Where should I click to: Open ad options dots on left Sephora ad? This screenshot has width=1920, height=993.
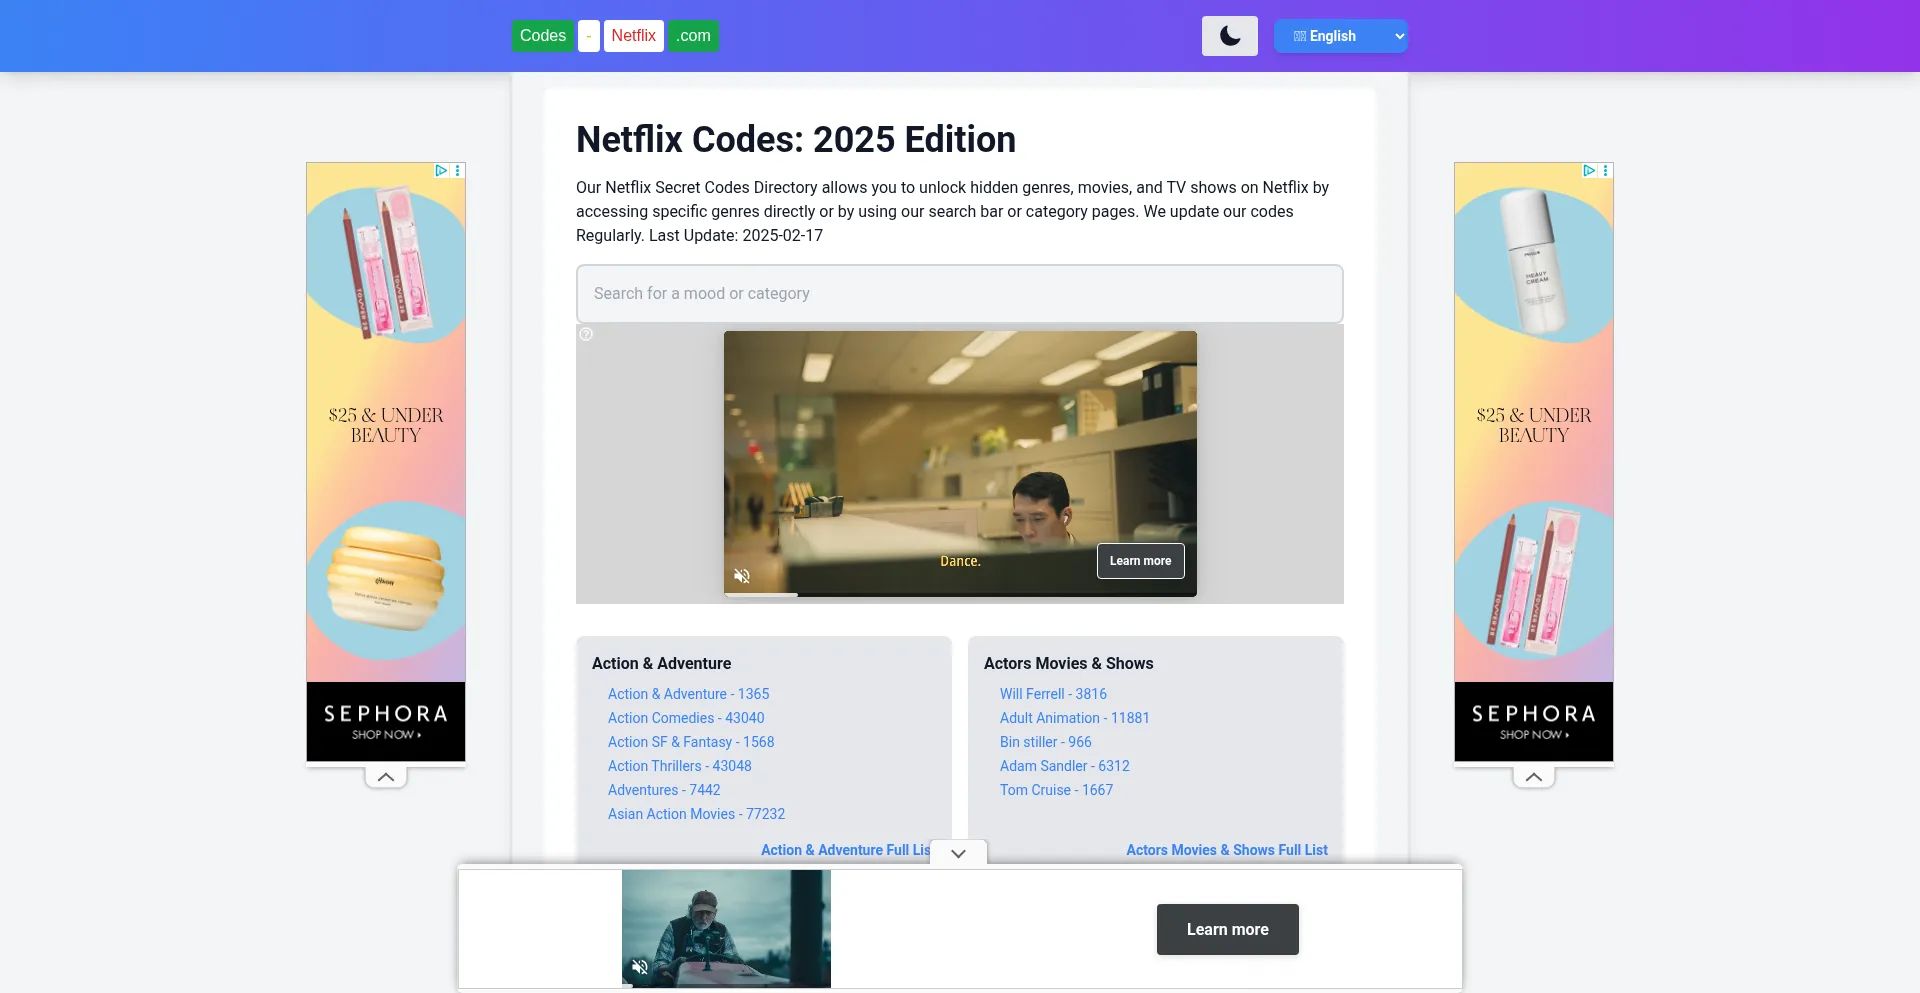click(458, 171)
